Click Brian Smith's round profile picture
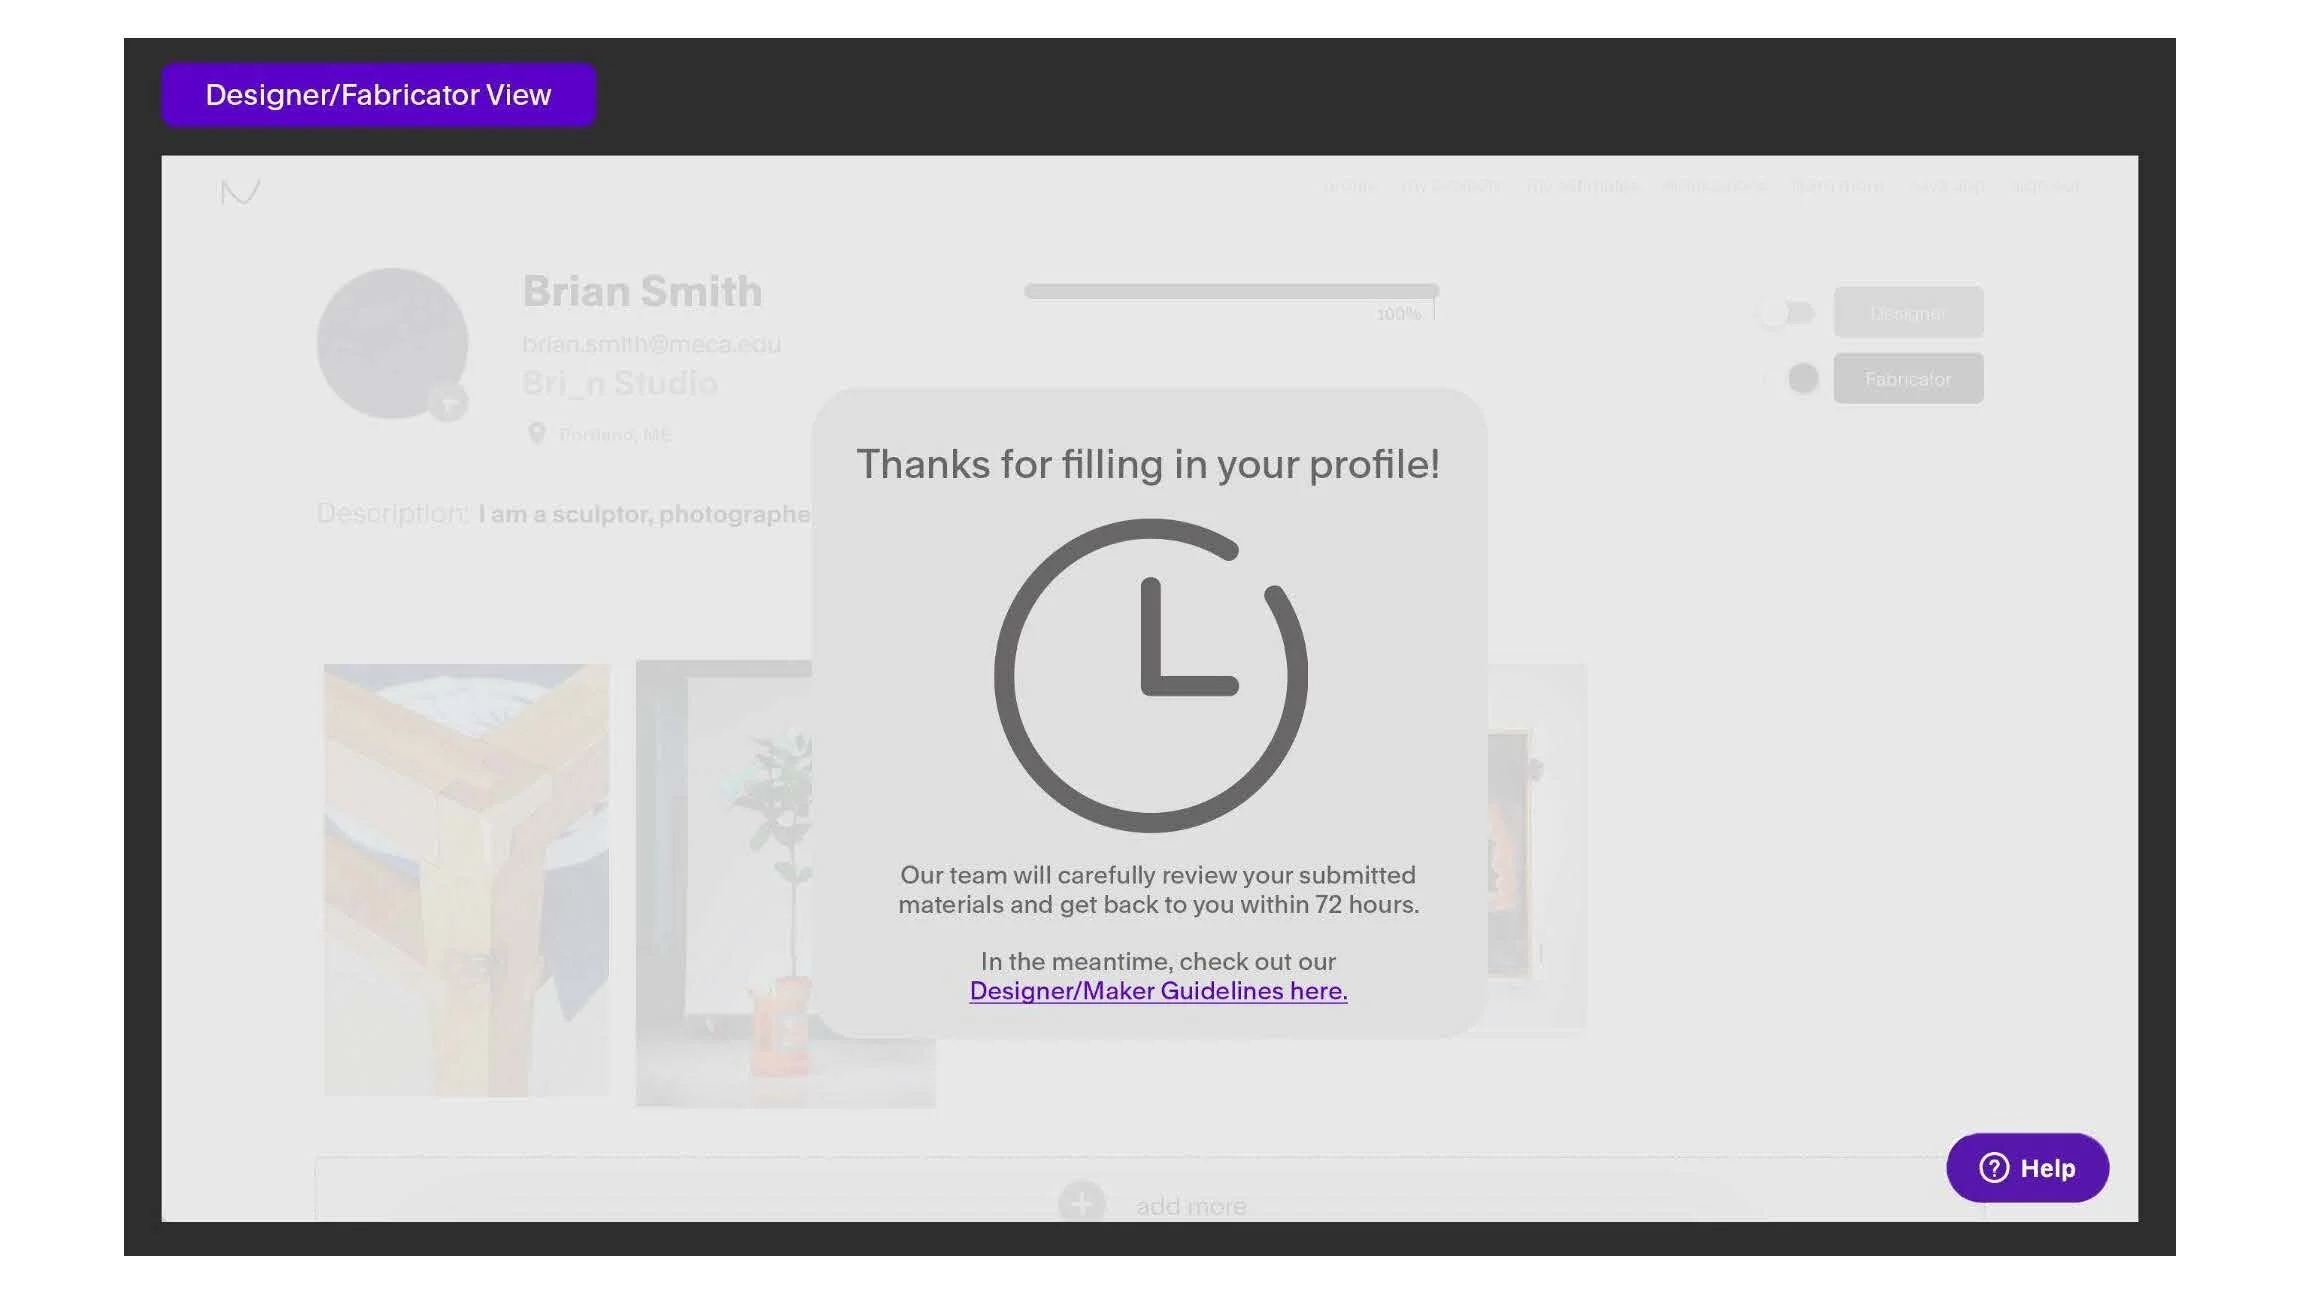This screenshot has width=2300, height=1294. (392, 343)
